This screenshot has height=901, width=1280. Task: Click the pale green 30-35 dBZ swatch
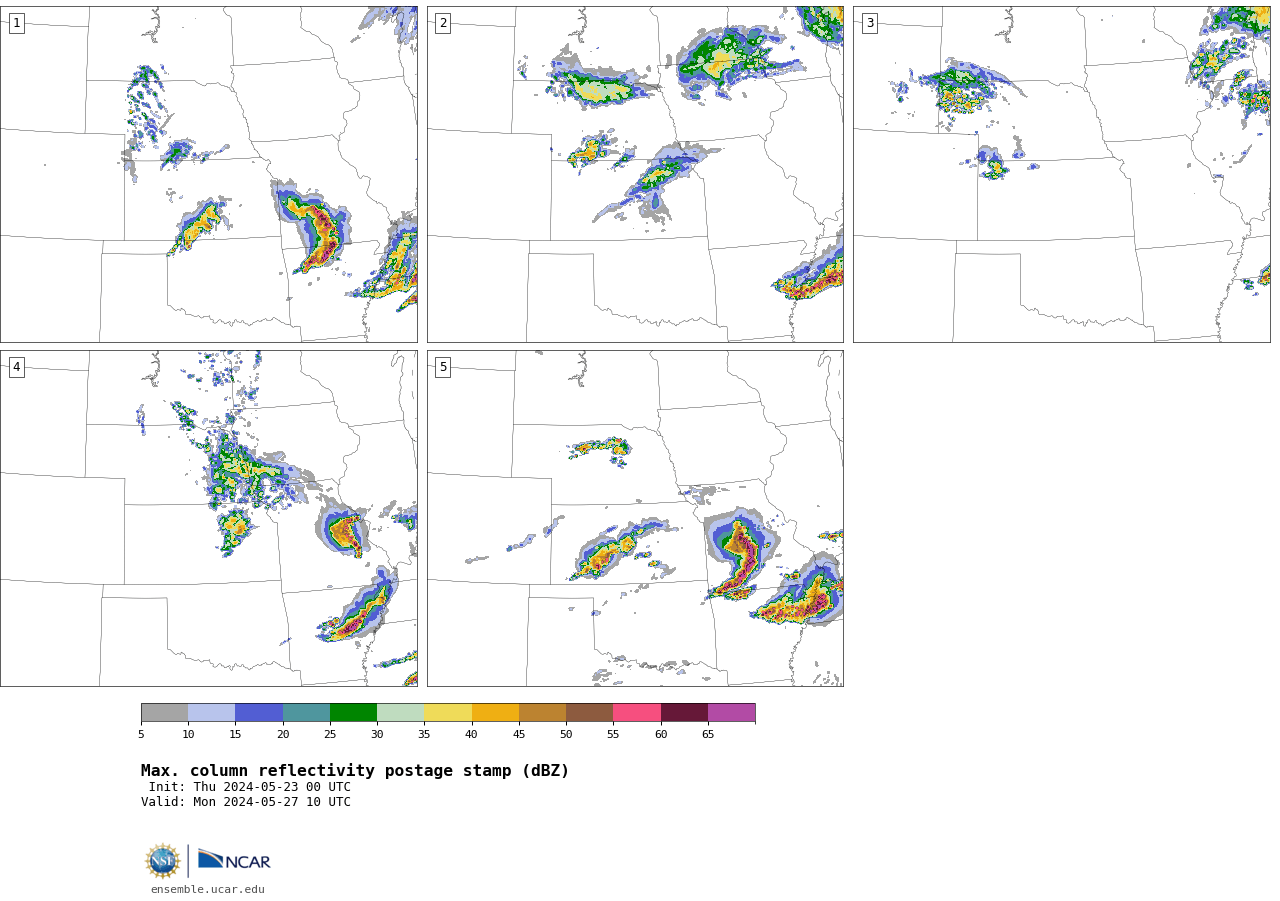401,713
